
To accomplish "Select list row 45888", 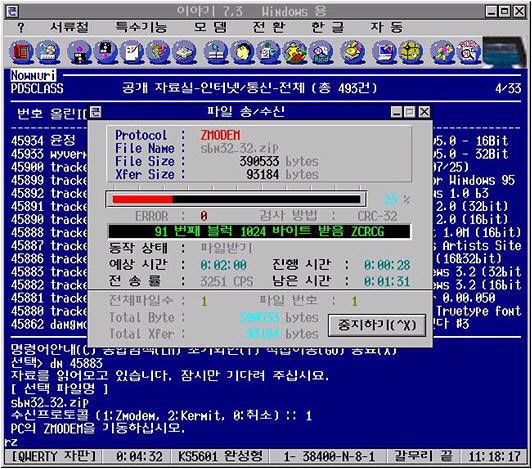I will (x=49, y=232).
